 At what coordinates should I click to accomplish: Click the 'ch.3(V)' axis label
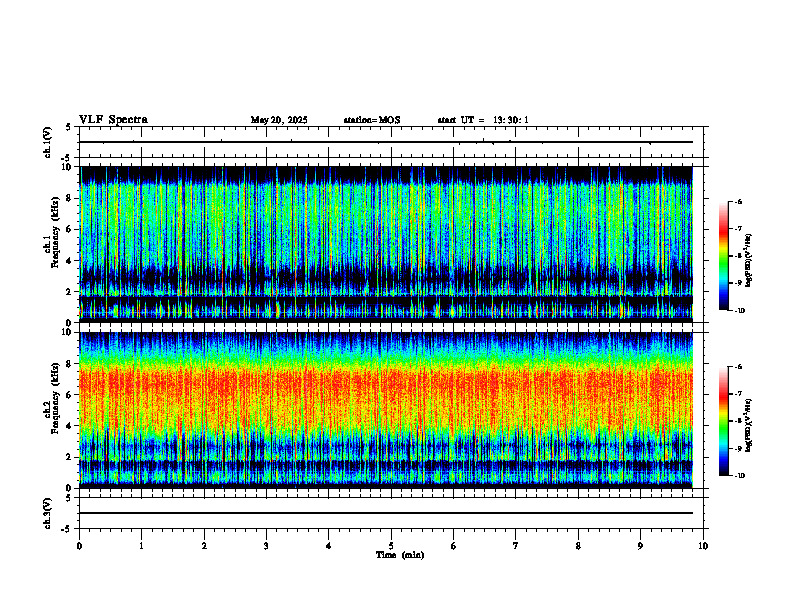tap(48, 514)
